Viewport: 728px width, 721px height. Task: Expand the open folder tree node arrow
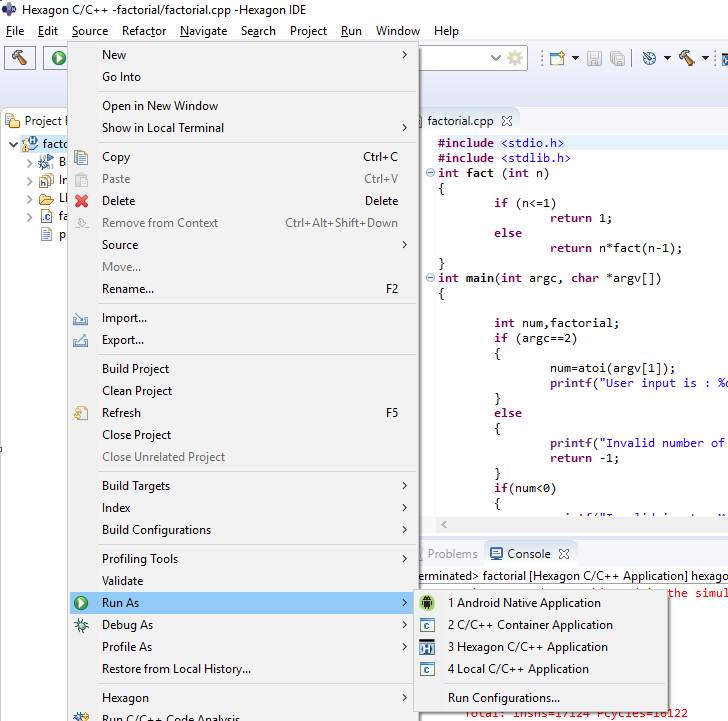click(x=29, y=199)
